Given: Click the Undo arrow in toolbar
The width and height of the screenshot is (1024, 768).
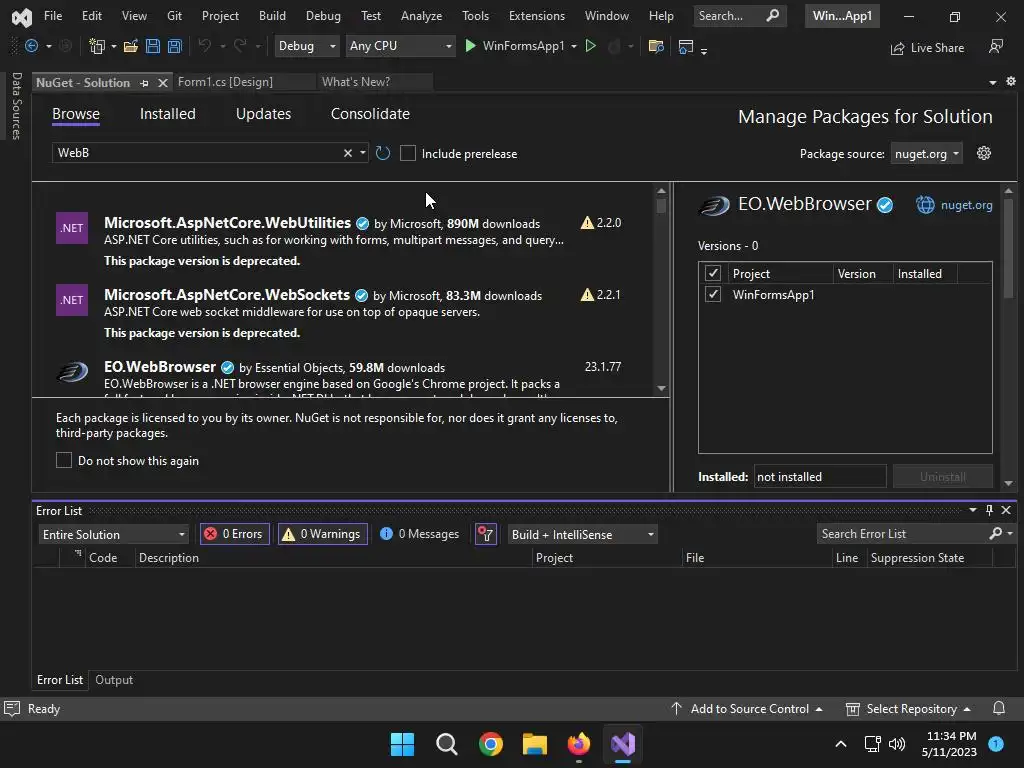Looking at the screenshot, I should tap(204, 46).
